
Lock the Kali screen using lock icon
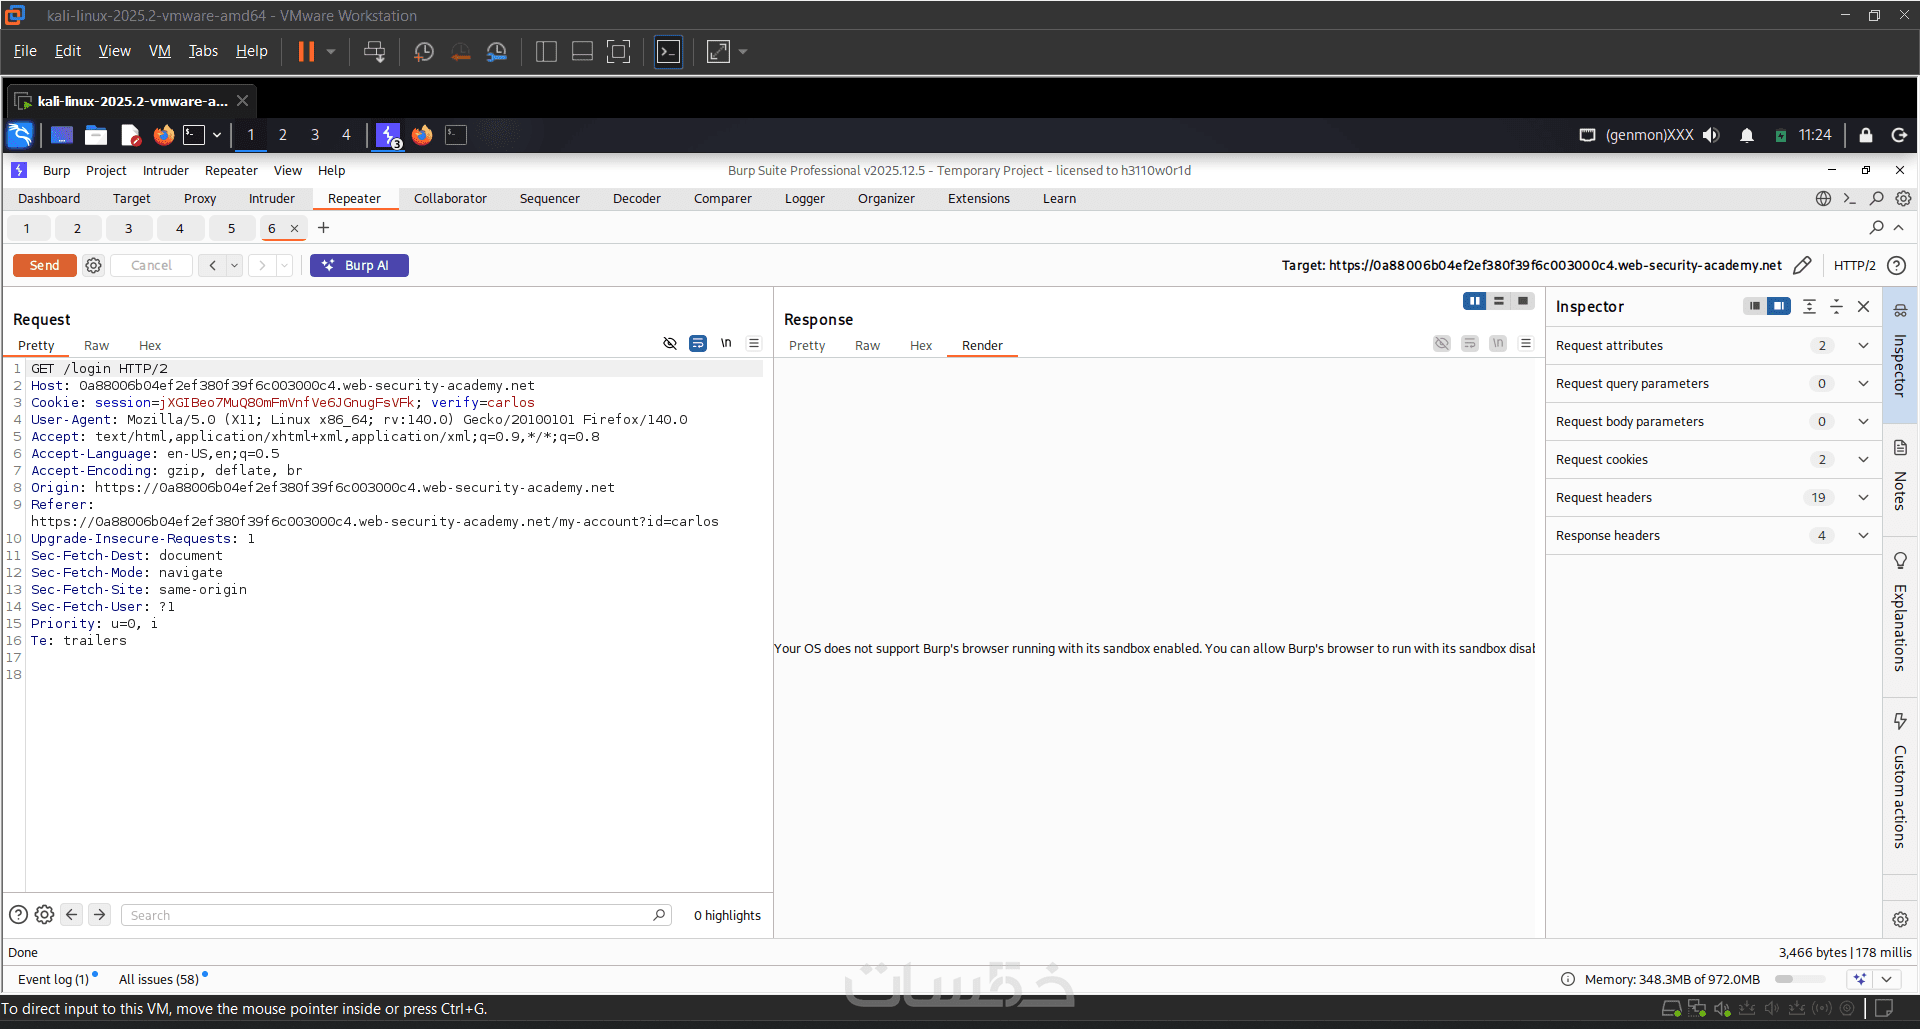coord(1866,135)
